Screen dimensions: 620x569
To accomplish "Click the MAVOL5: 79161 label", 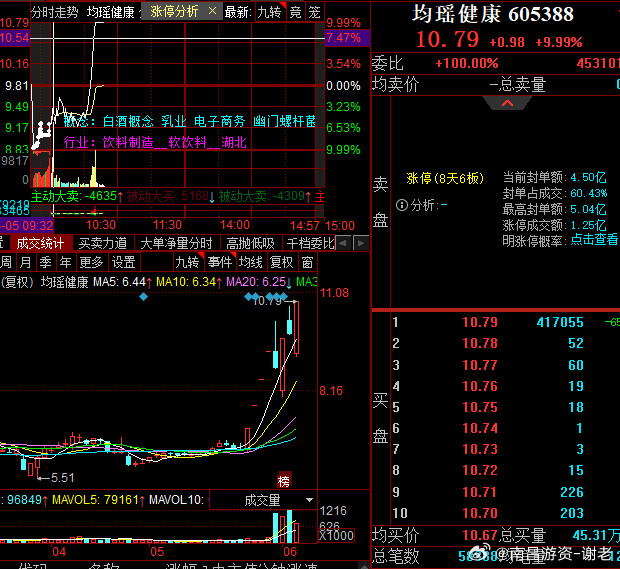I will click(x=98, y=500).
